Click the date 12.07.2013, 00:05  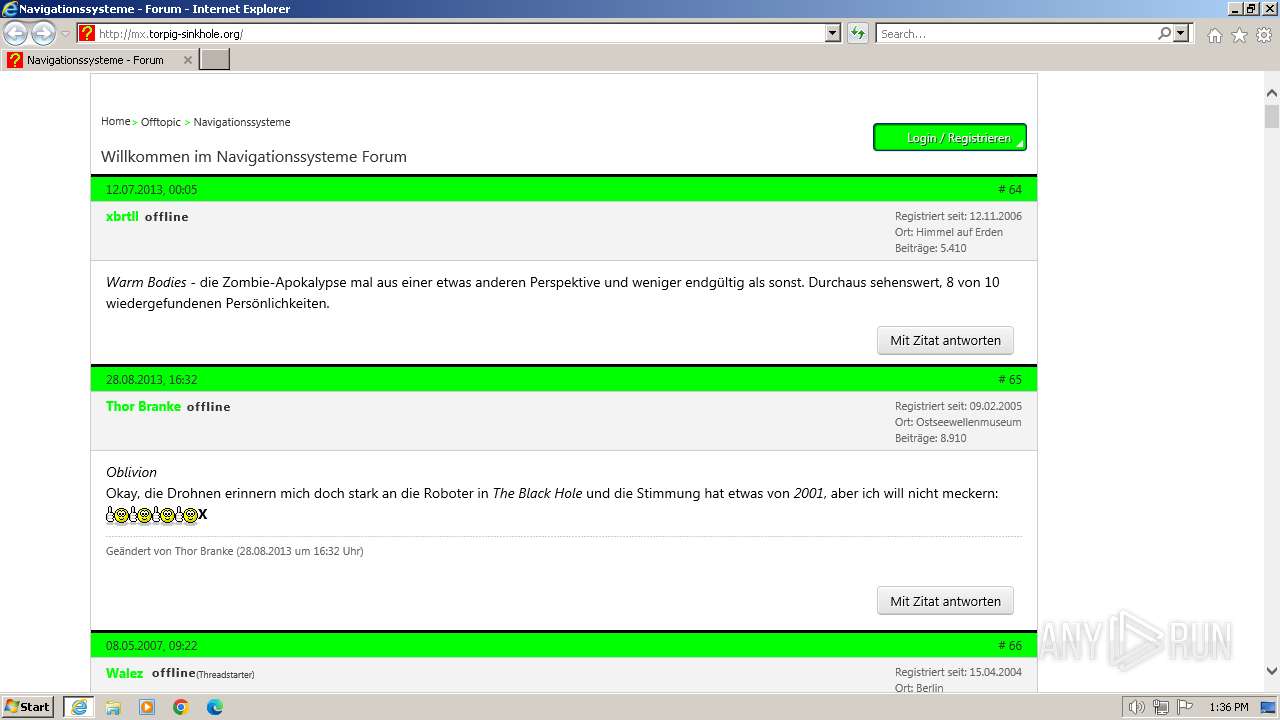tap(151, 190)
